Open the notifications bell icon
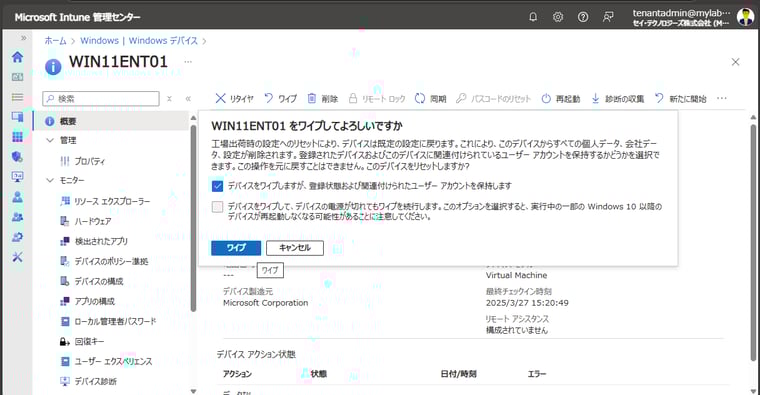This screenshot has width=760, height=395. click(x=533, y=17)
